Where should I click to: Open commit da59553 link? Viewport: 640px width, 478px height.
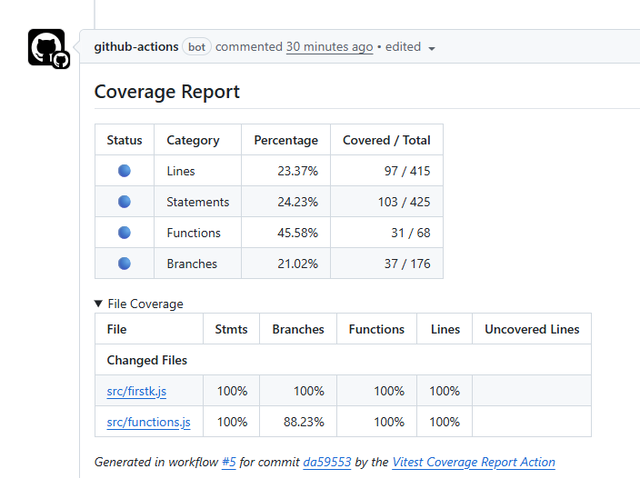pyautogui.click(x=328, y=462)
